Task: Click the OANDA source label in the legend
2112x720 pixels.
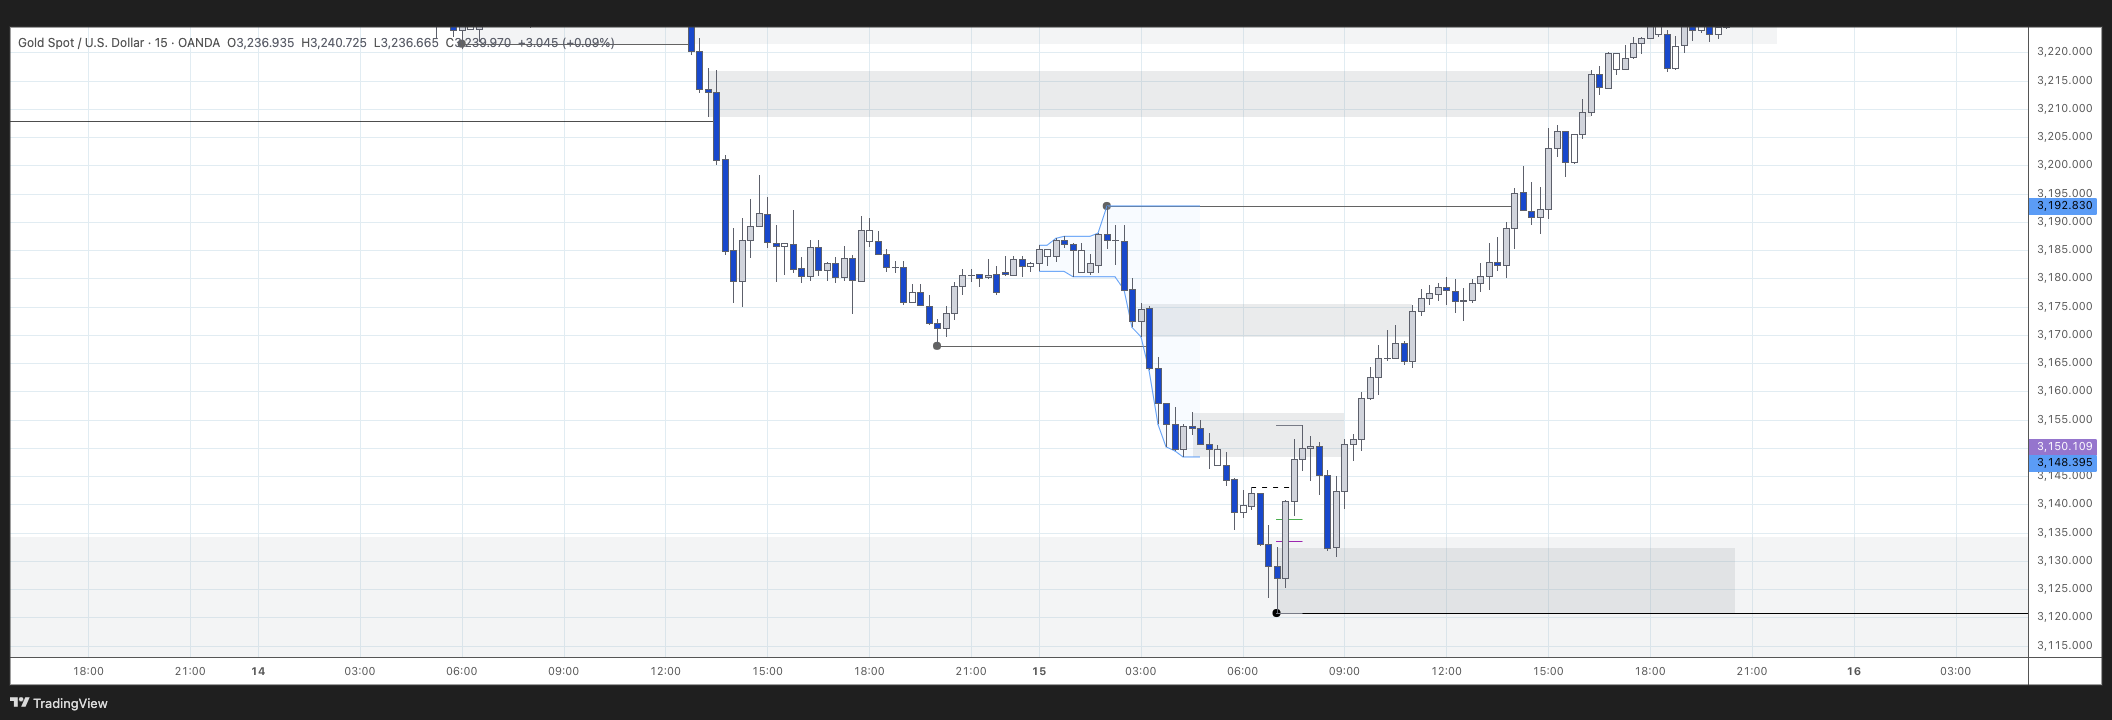Action: [x=199, y=43]
